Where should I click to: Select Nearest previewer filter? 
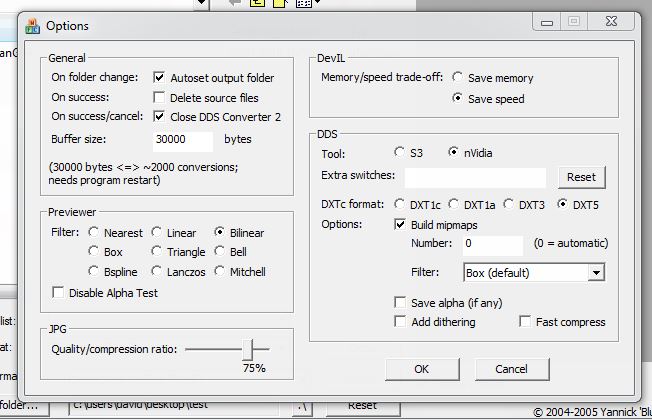95,233
